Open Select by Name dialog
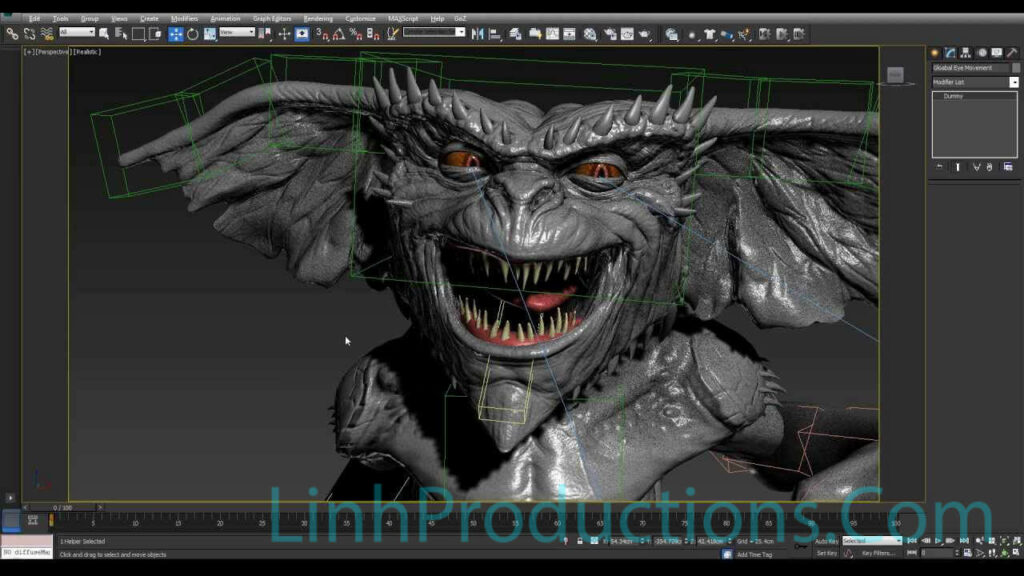 pos(121,34)
